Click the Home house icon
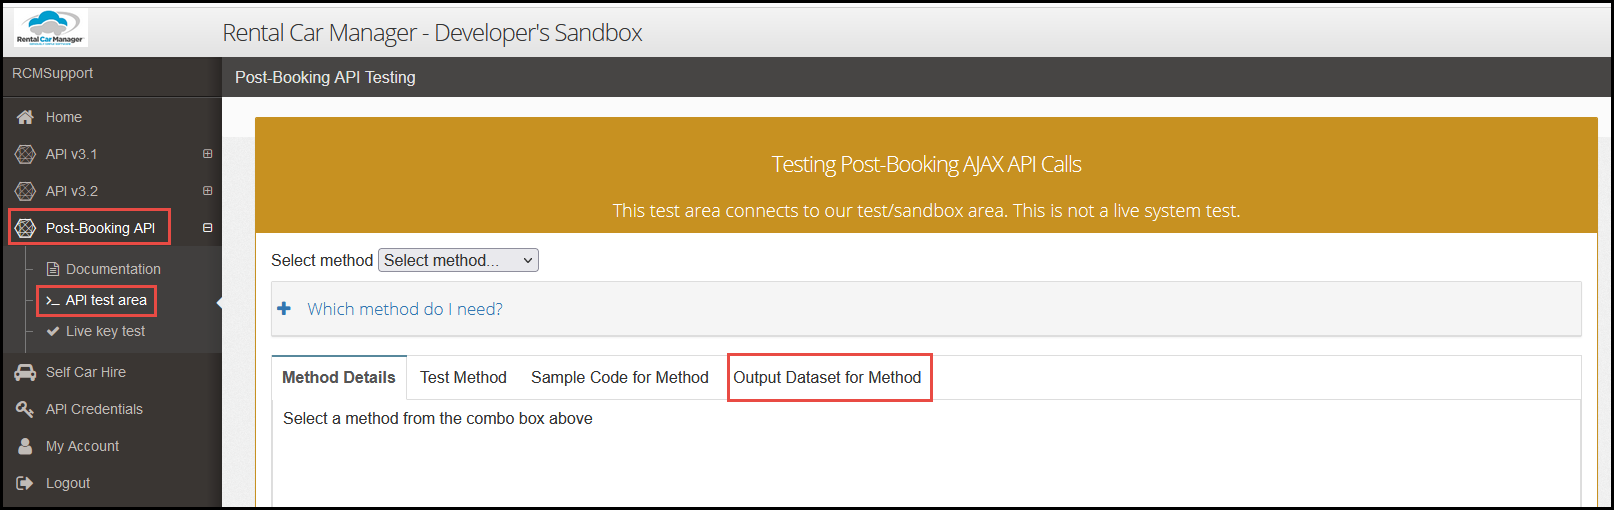This screenshot has width=1614, height=510. point(26,117)
